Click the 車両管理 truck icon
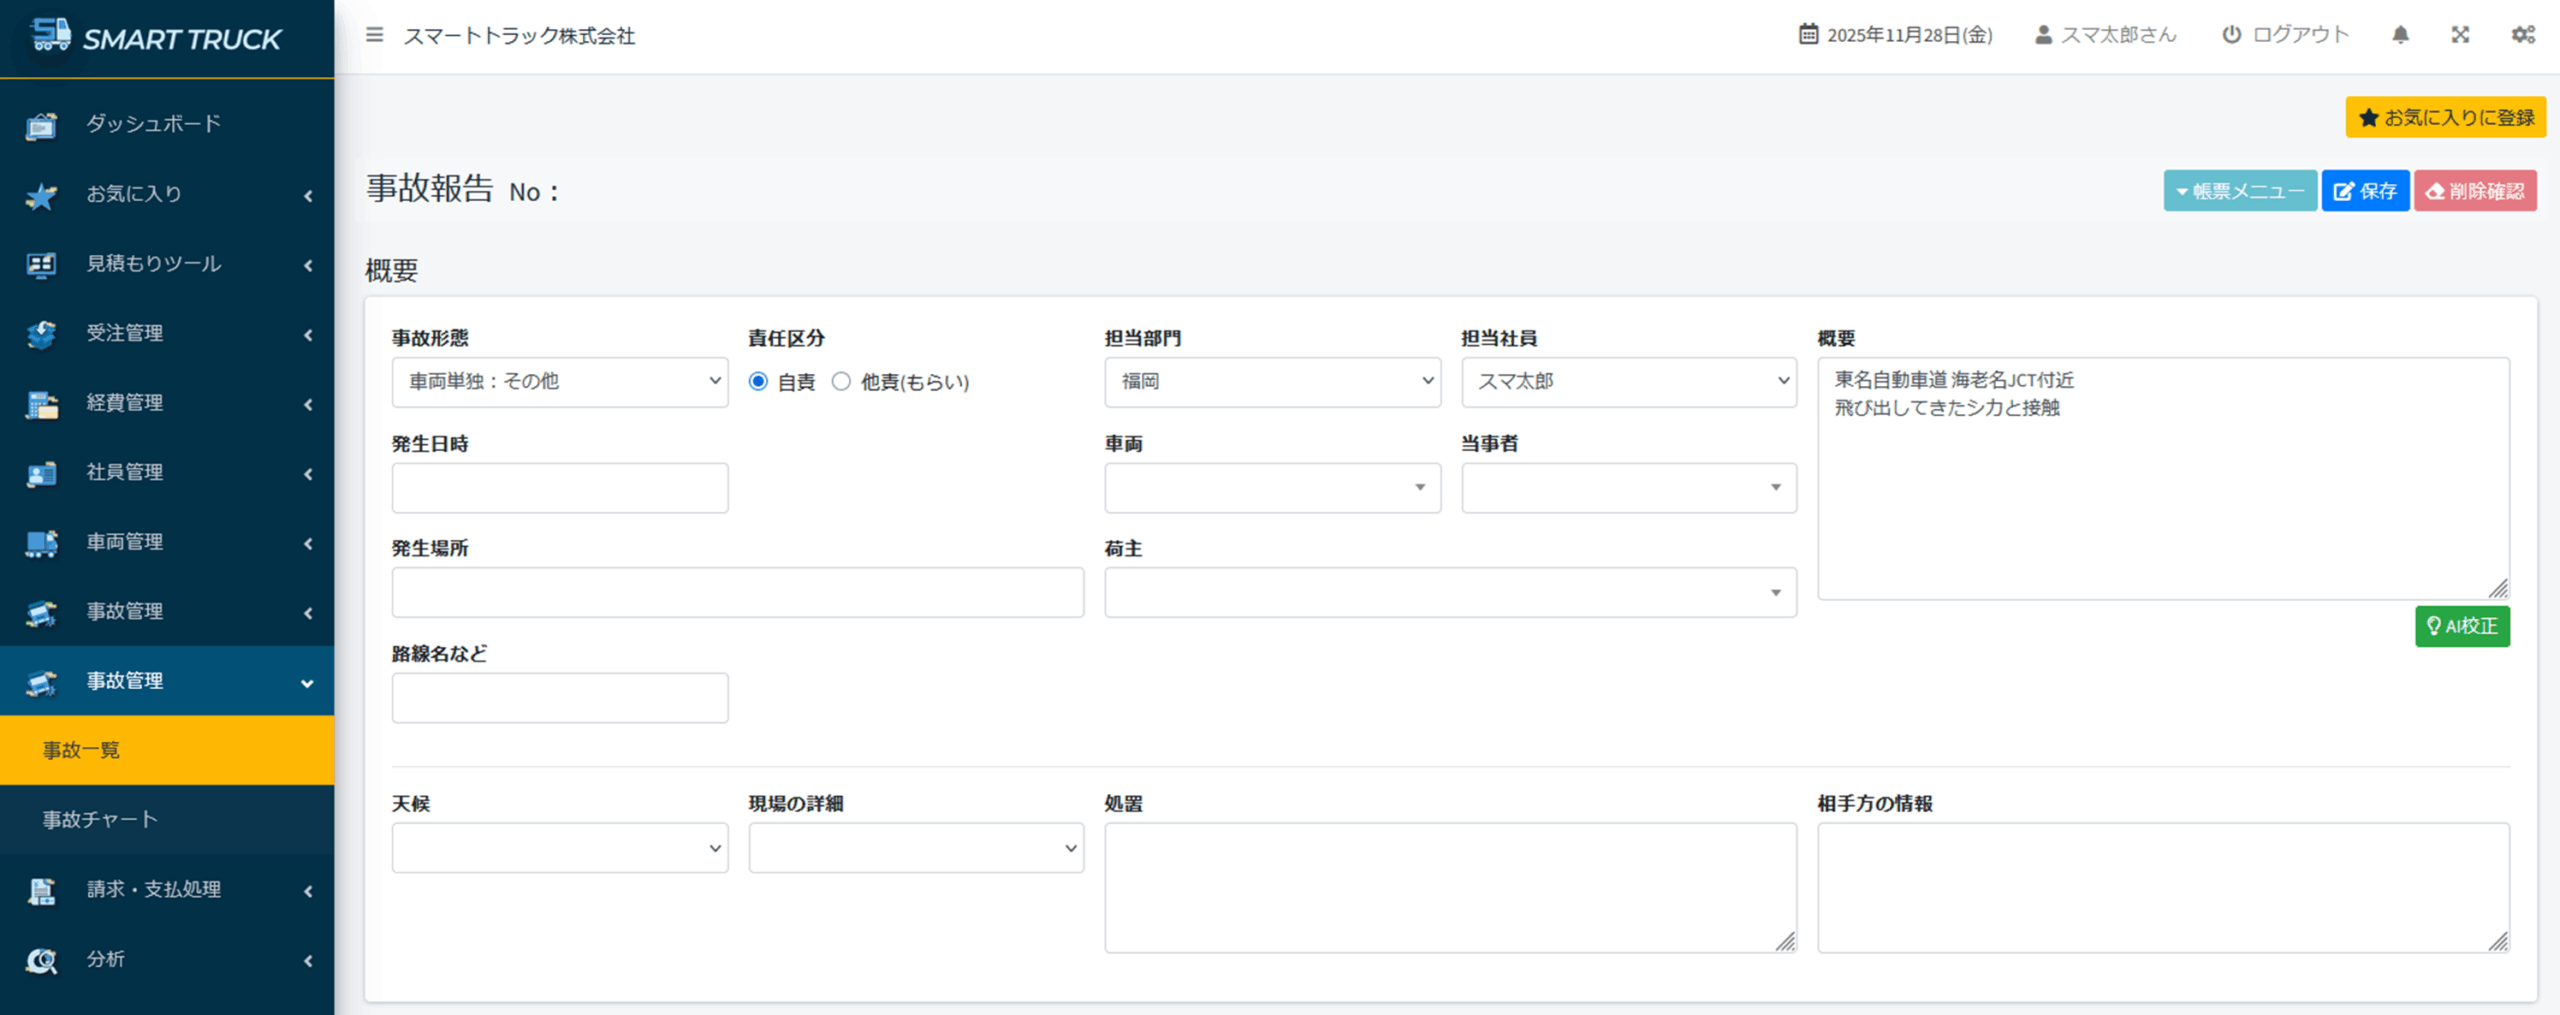This screenshot has width=2560, height=1015. (x=42, y=543)
